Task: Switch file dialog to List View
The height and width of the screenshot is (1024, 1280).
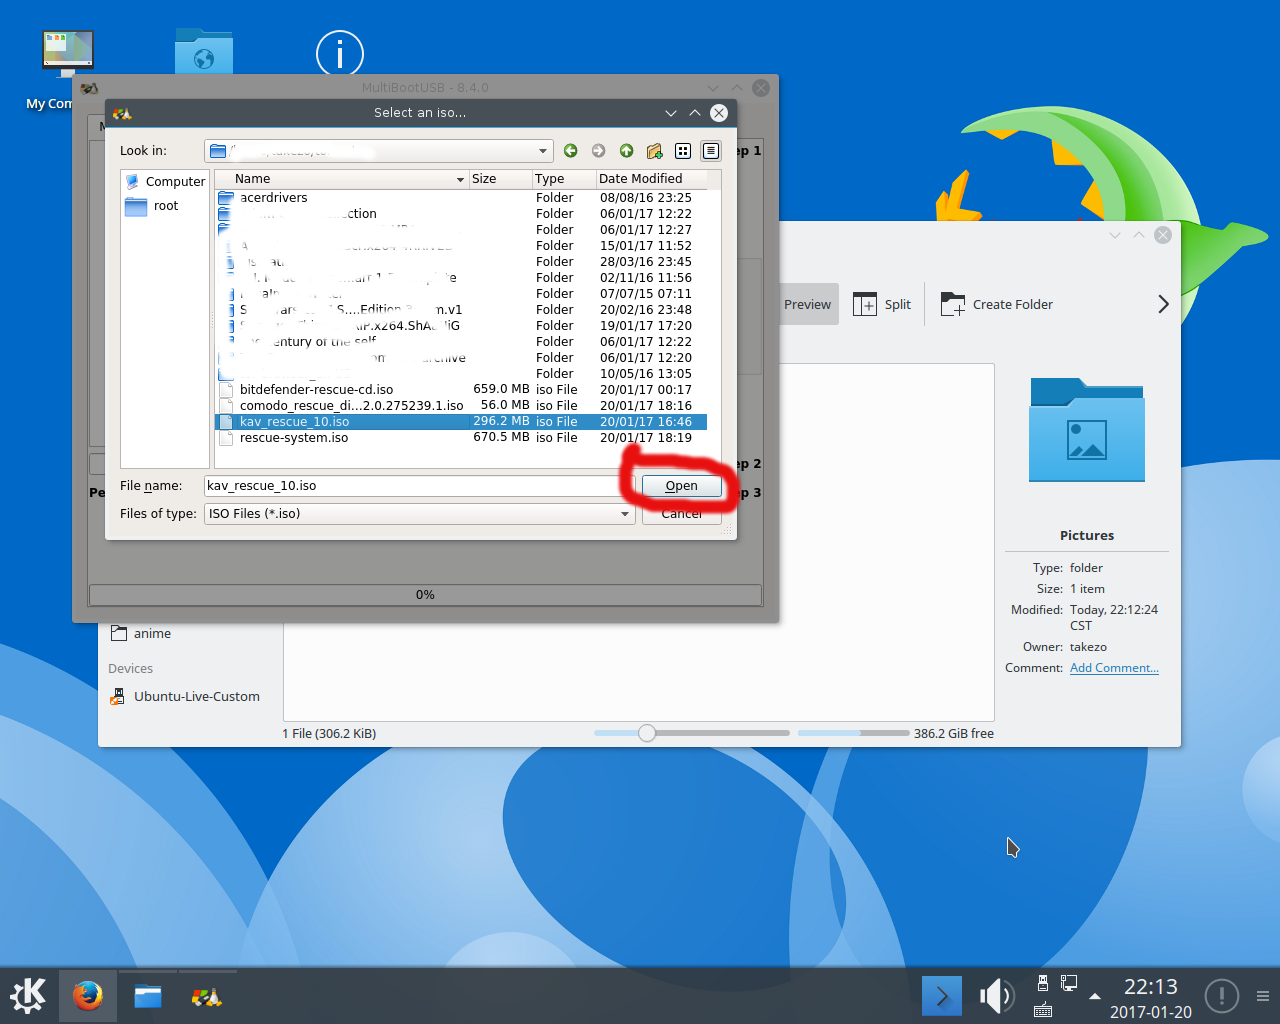Action: pyautogui.click(x=683, y=151)
